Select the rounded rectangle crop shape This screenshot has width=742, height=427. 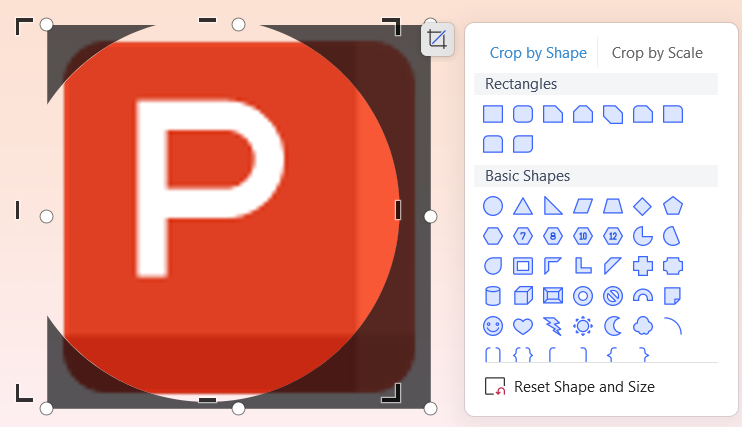(523, 114)
